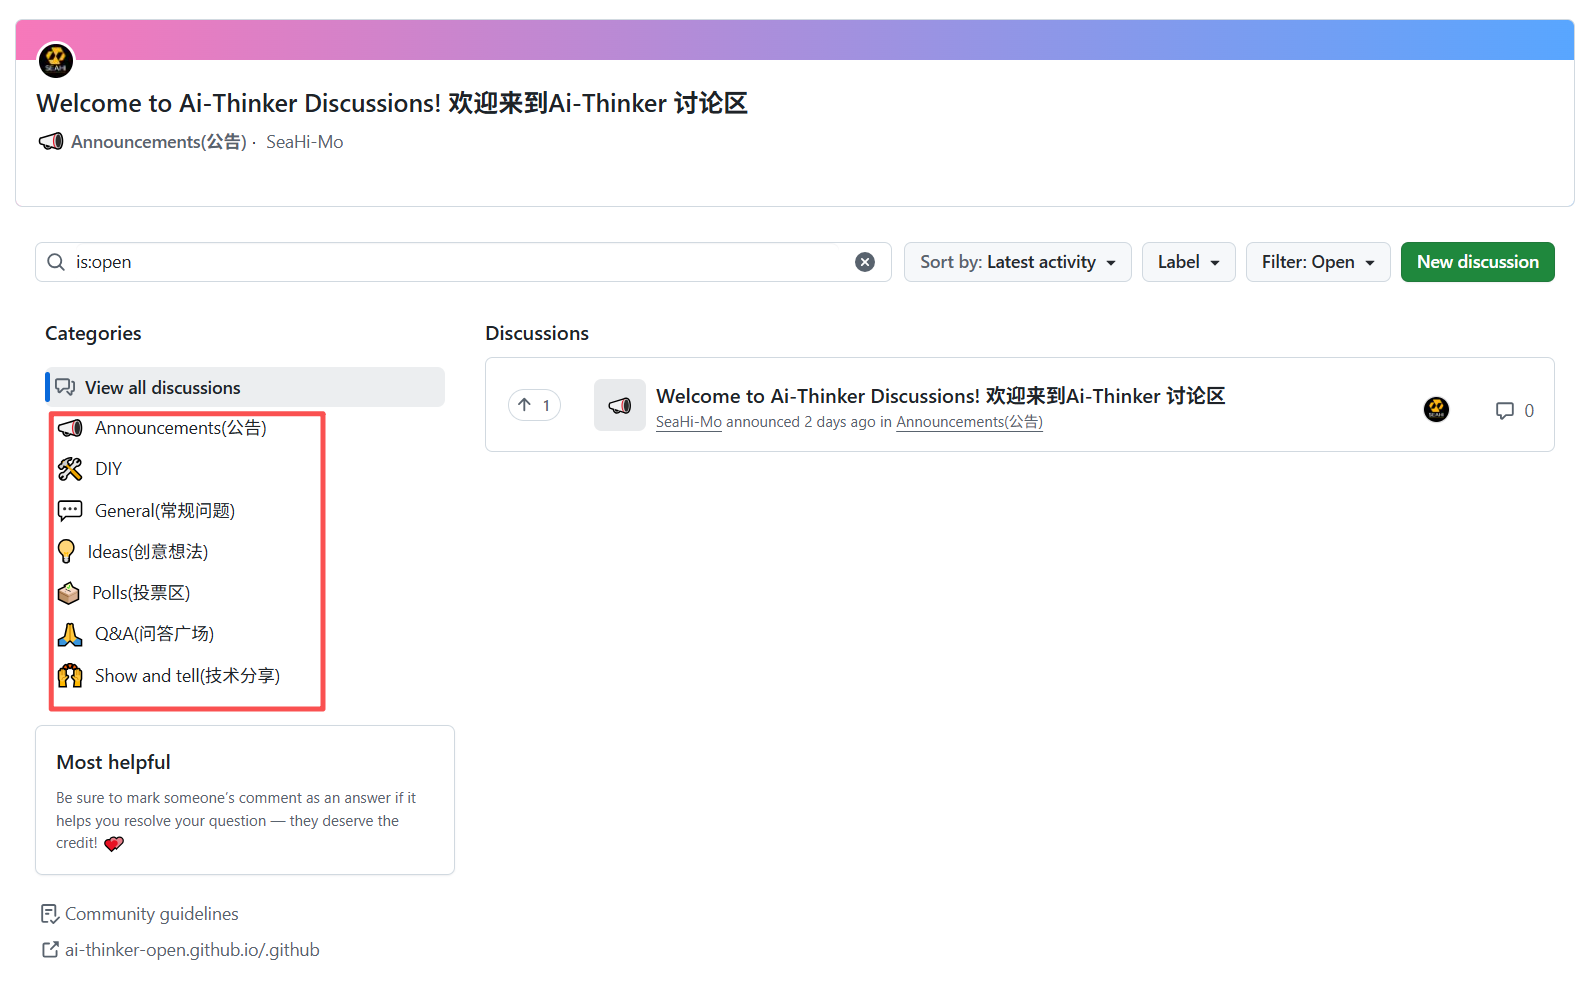Click the Most helpful heading
1580x995 pixels.
click(113, 762)
